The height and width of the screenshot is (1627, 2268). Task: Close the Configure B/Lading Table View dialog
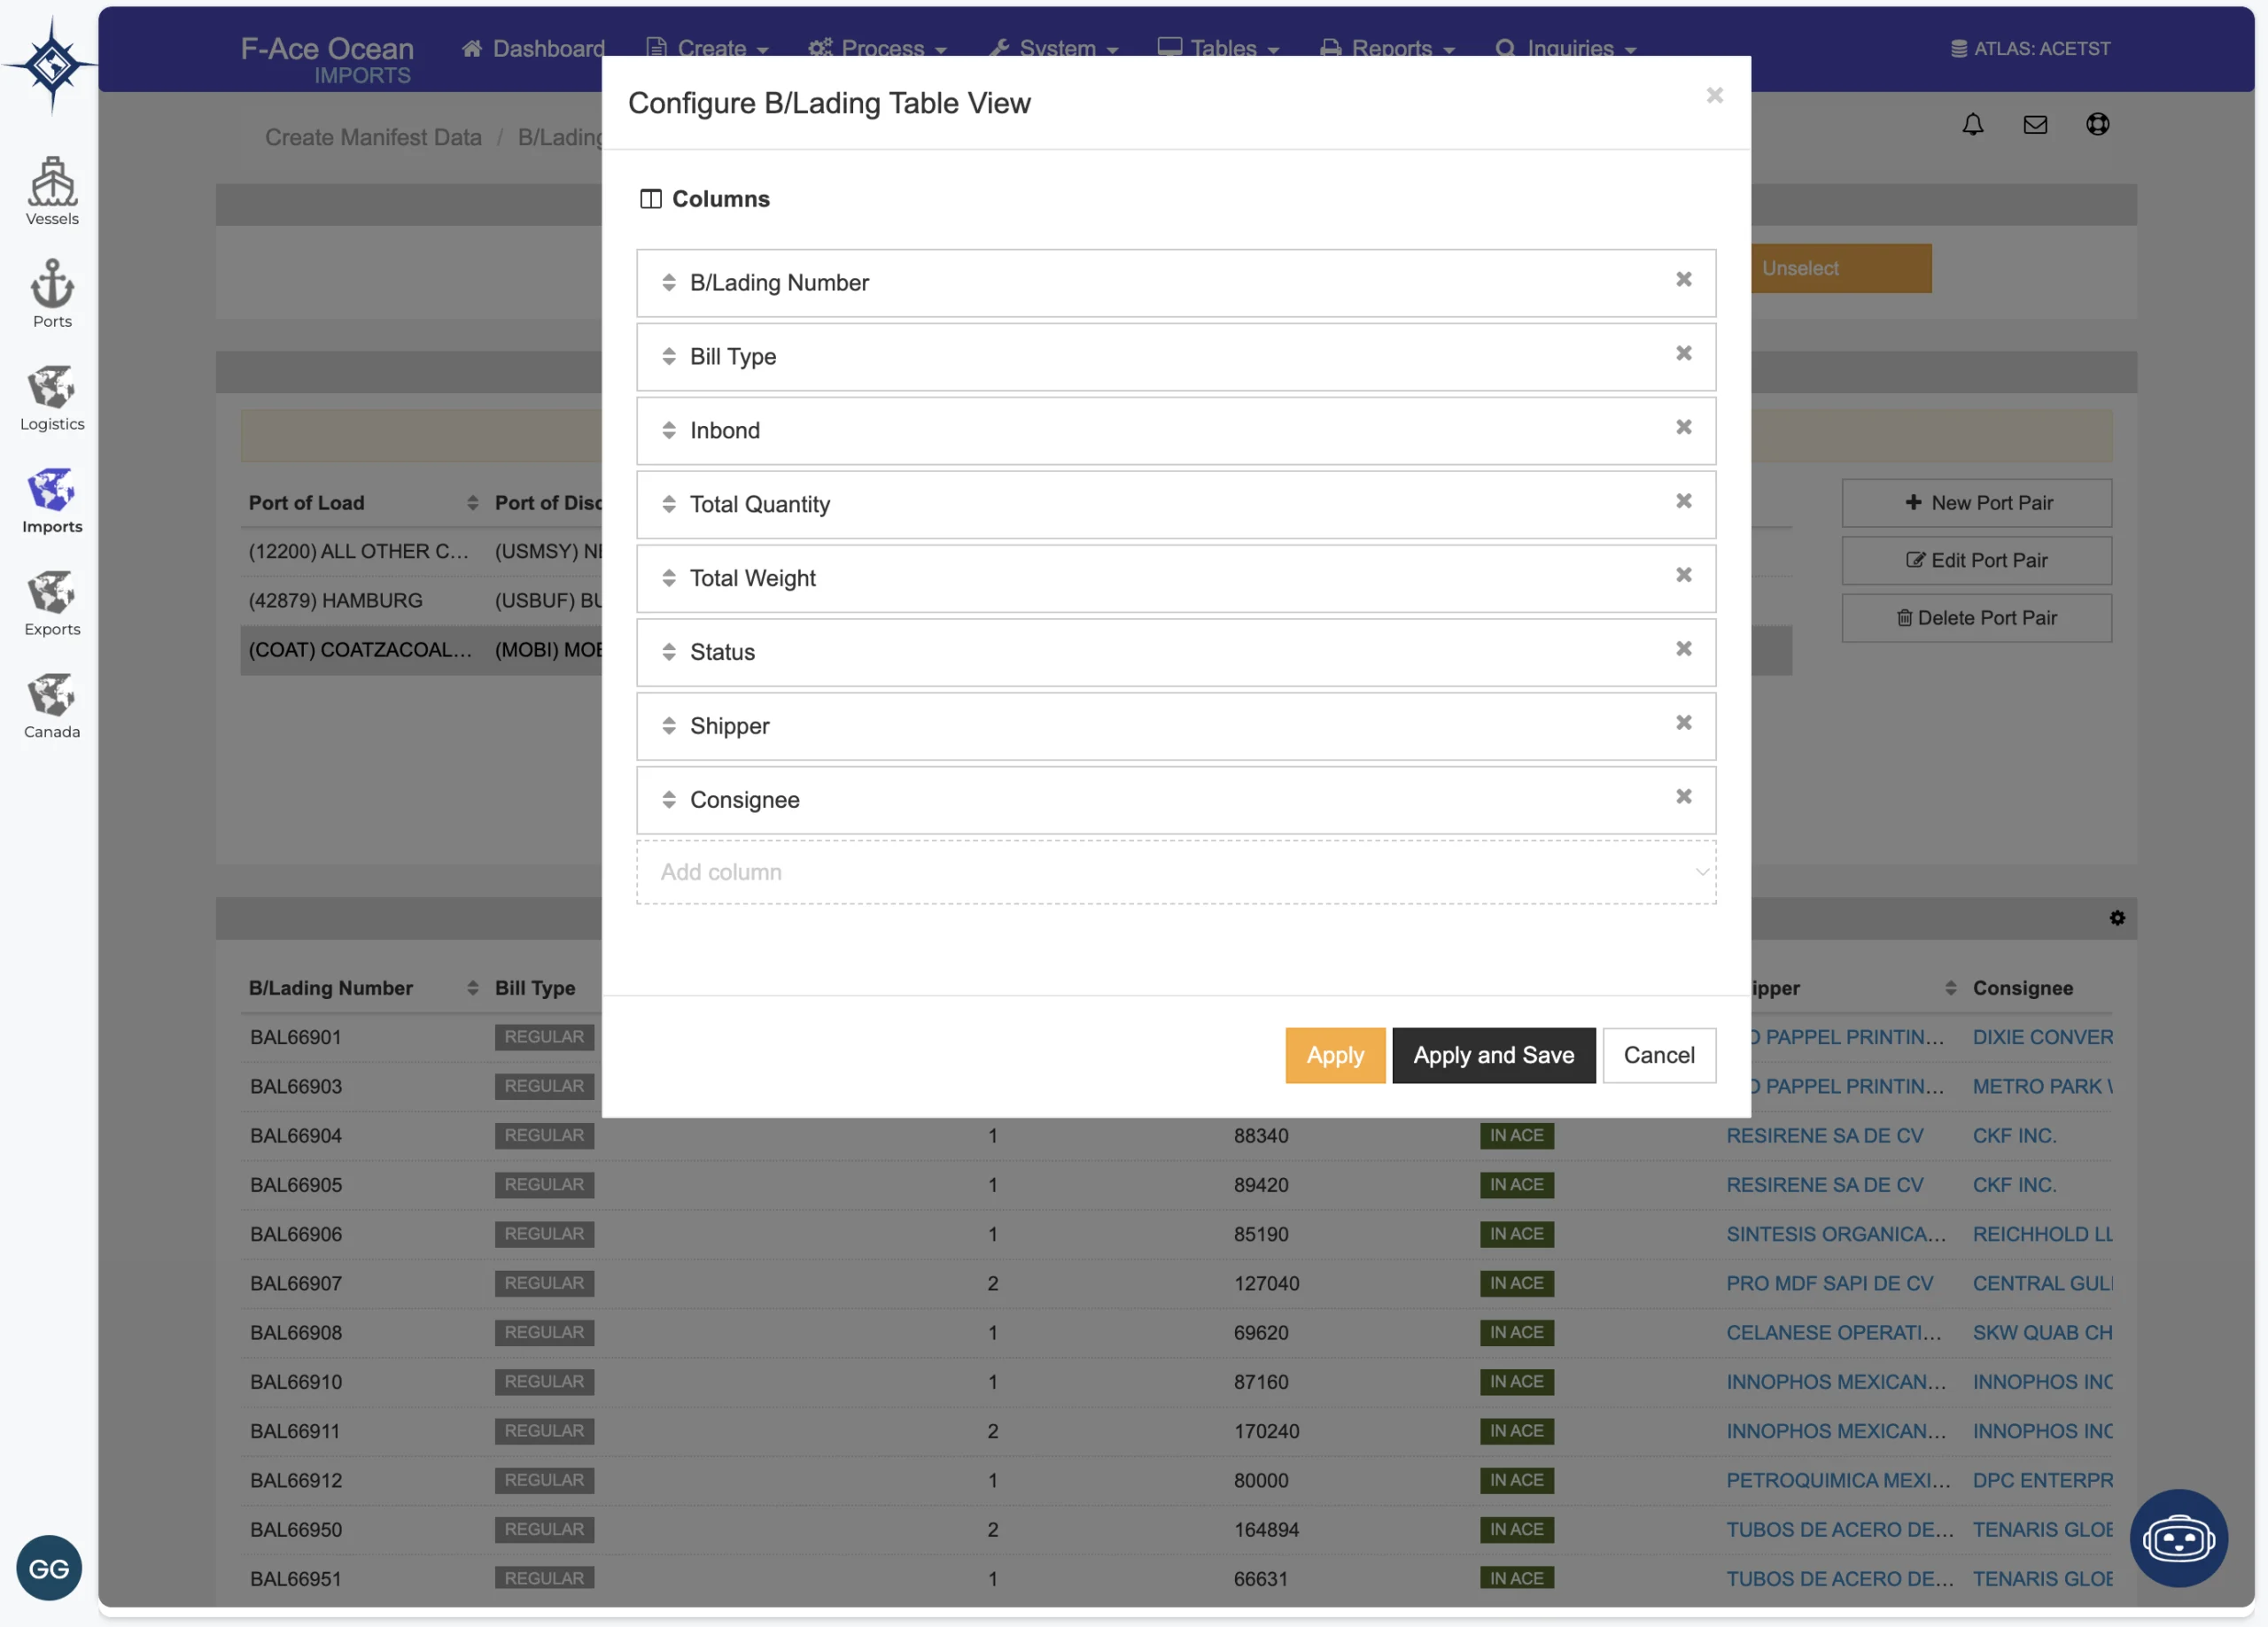1714,95
